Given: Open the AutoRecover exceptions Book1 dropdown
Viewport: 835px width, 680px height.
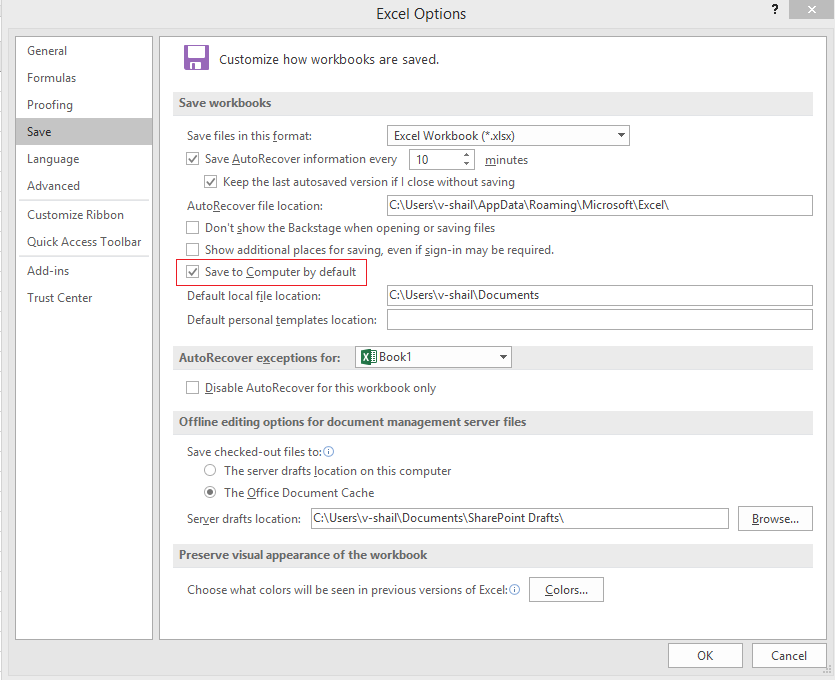Looking at the screenshot, I should pyautogui.click(x=433, y=357).
